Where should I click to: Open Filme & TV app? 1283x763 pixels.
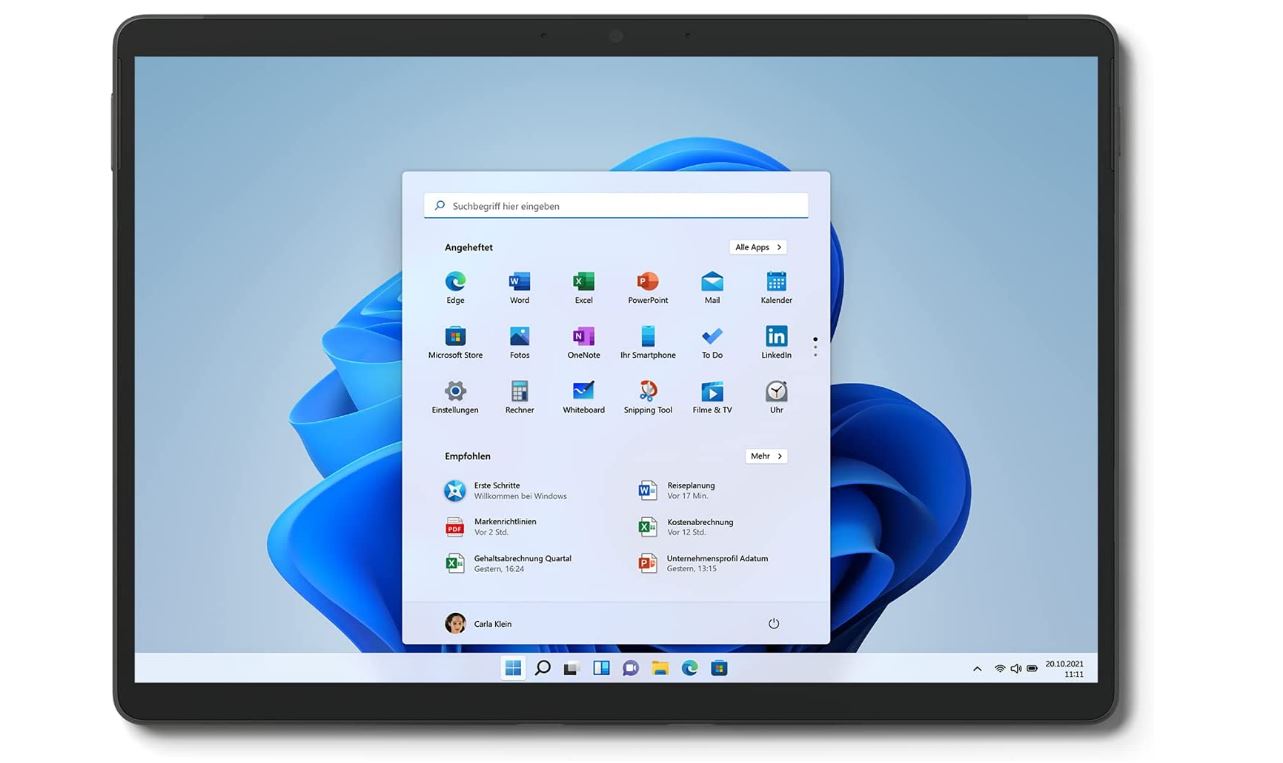coord(712,397)
